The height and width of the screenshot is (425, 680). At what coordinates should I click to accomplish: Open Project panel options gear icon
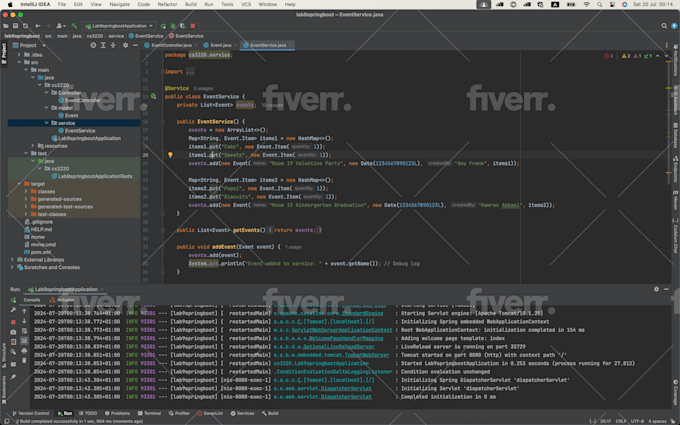pyautogui.click(x=125, y=45)
